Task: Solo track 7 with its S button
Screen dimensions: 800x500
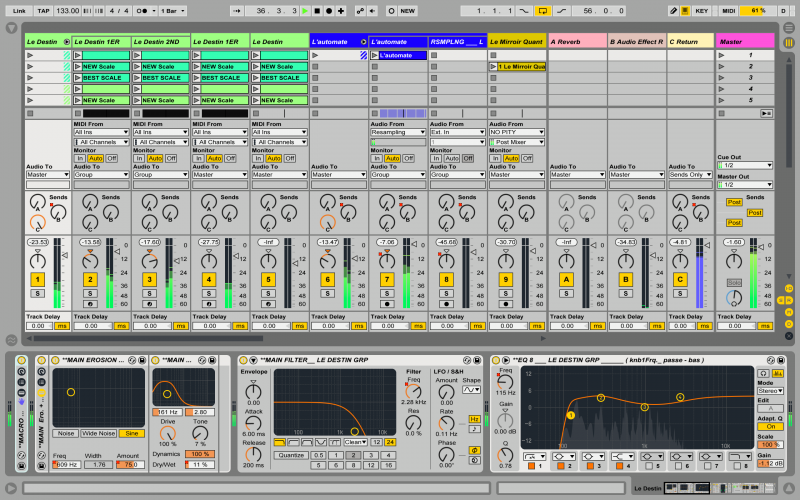Action: [386, 293]
